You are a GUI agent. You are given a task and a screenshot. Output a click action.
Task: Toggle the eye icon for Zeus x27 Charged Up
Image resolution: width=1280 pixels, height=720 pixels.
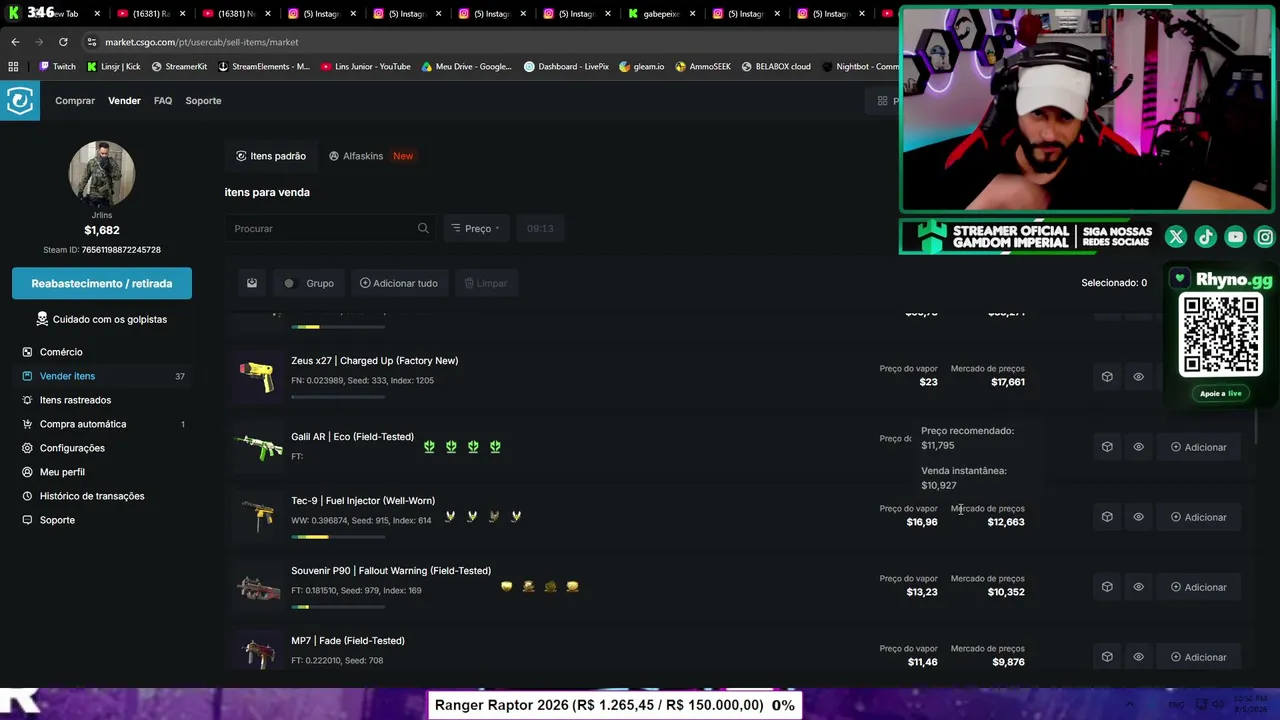(x=1138, y=377)
